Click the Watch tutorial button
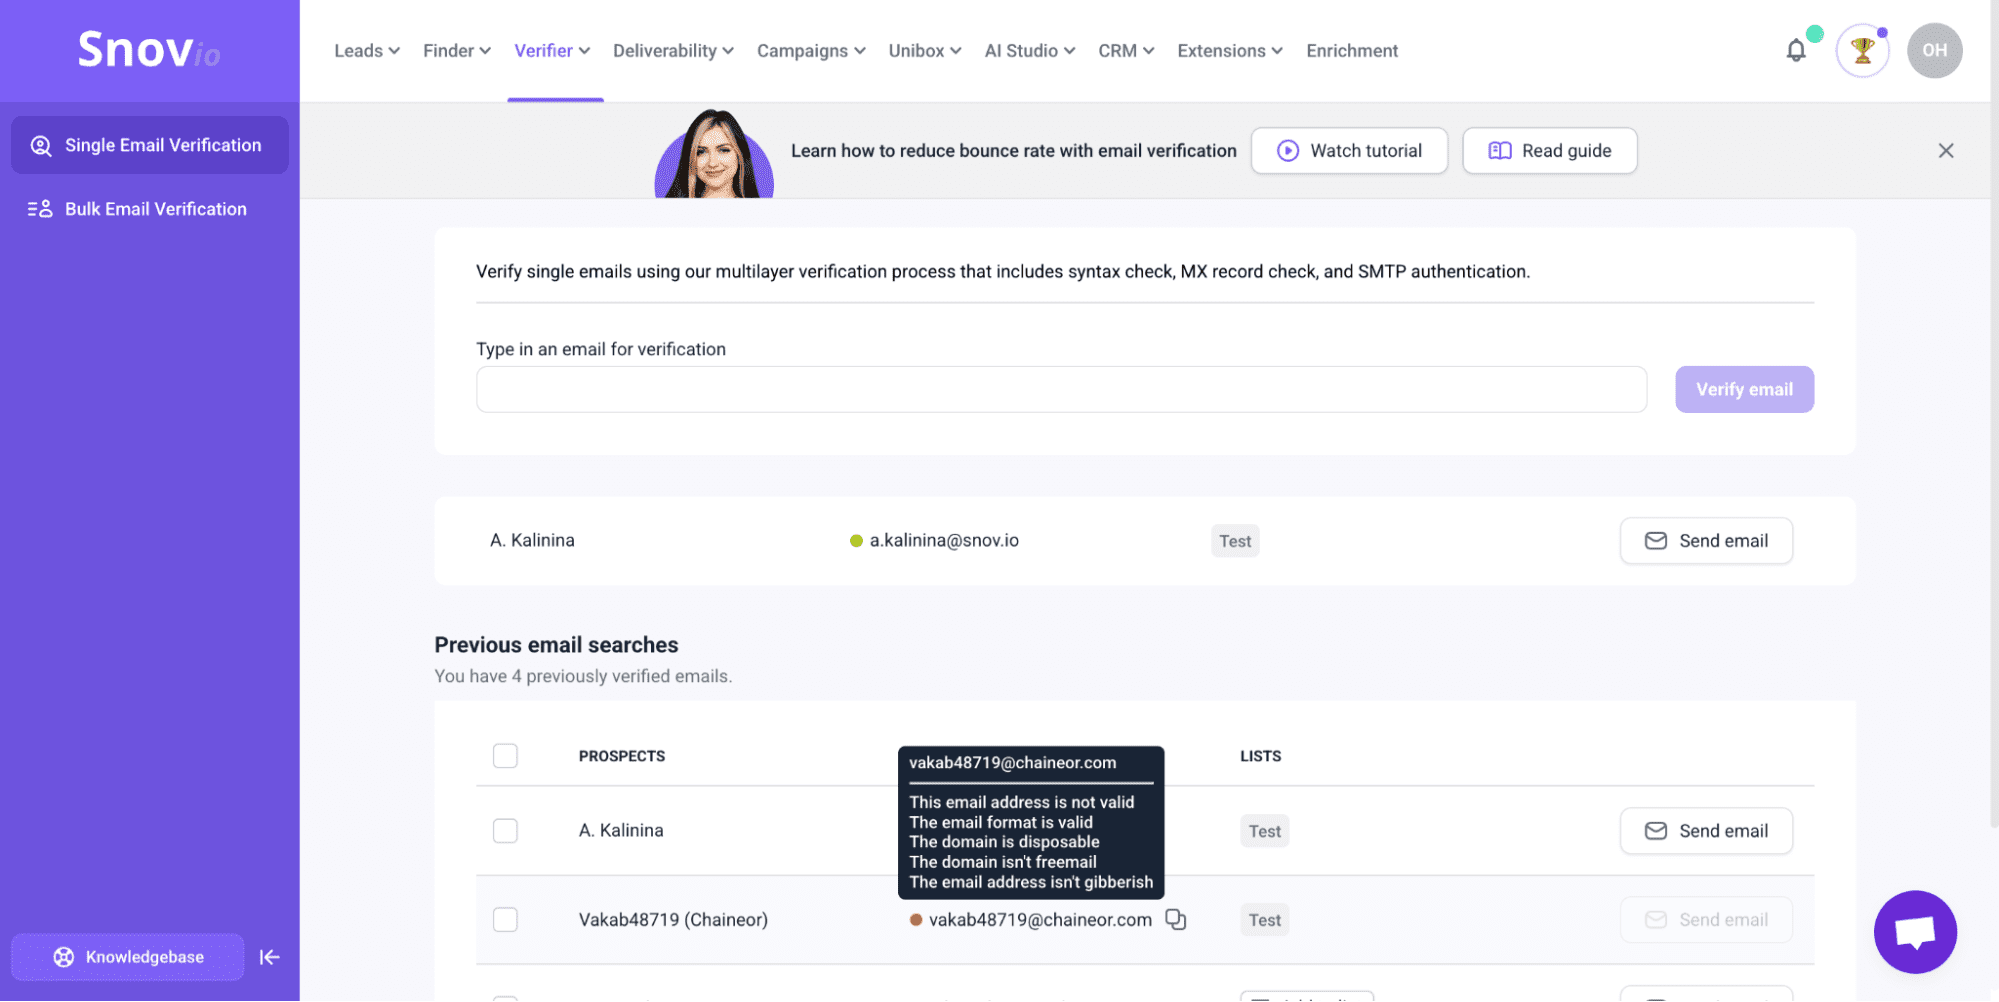The width and height of the screenshot is (1999, 1002). coord(1349,150)
